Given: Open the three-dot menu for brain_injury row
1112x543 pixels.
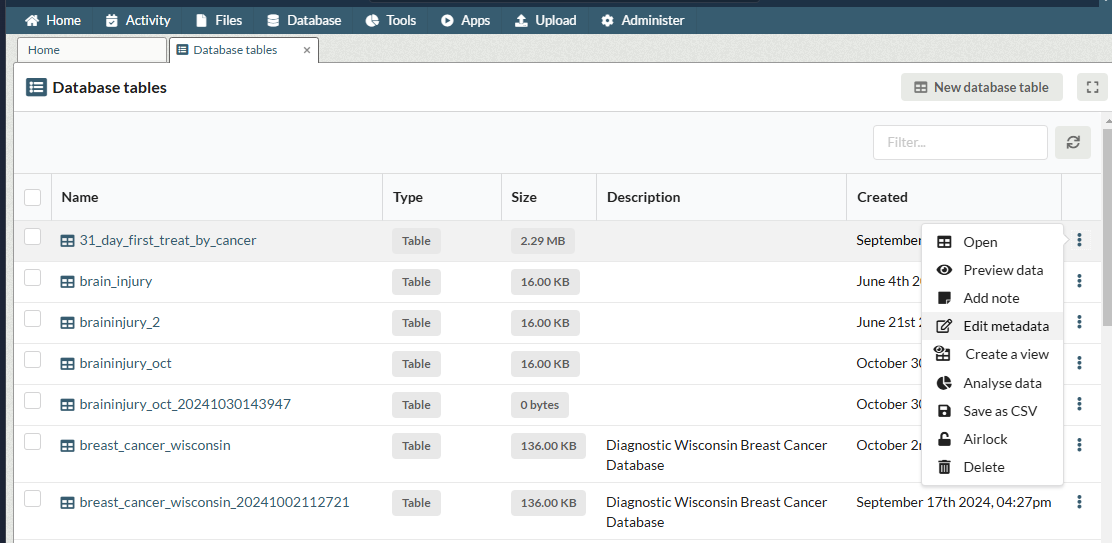Looking at the screenshot, I should (1079, 281).
